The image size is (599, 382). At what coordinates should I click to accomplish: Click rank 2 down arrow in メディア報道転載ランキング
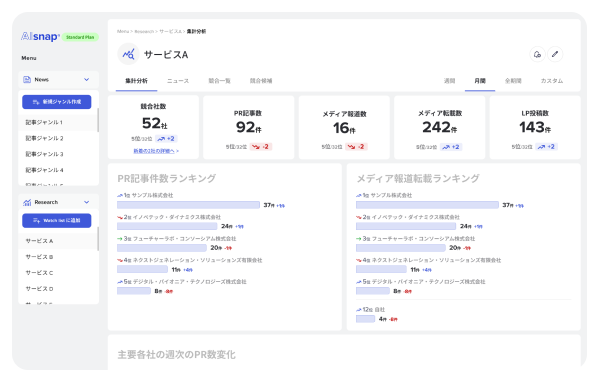[359, 217]
